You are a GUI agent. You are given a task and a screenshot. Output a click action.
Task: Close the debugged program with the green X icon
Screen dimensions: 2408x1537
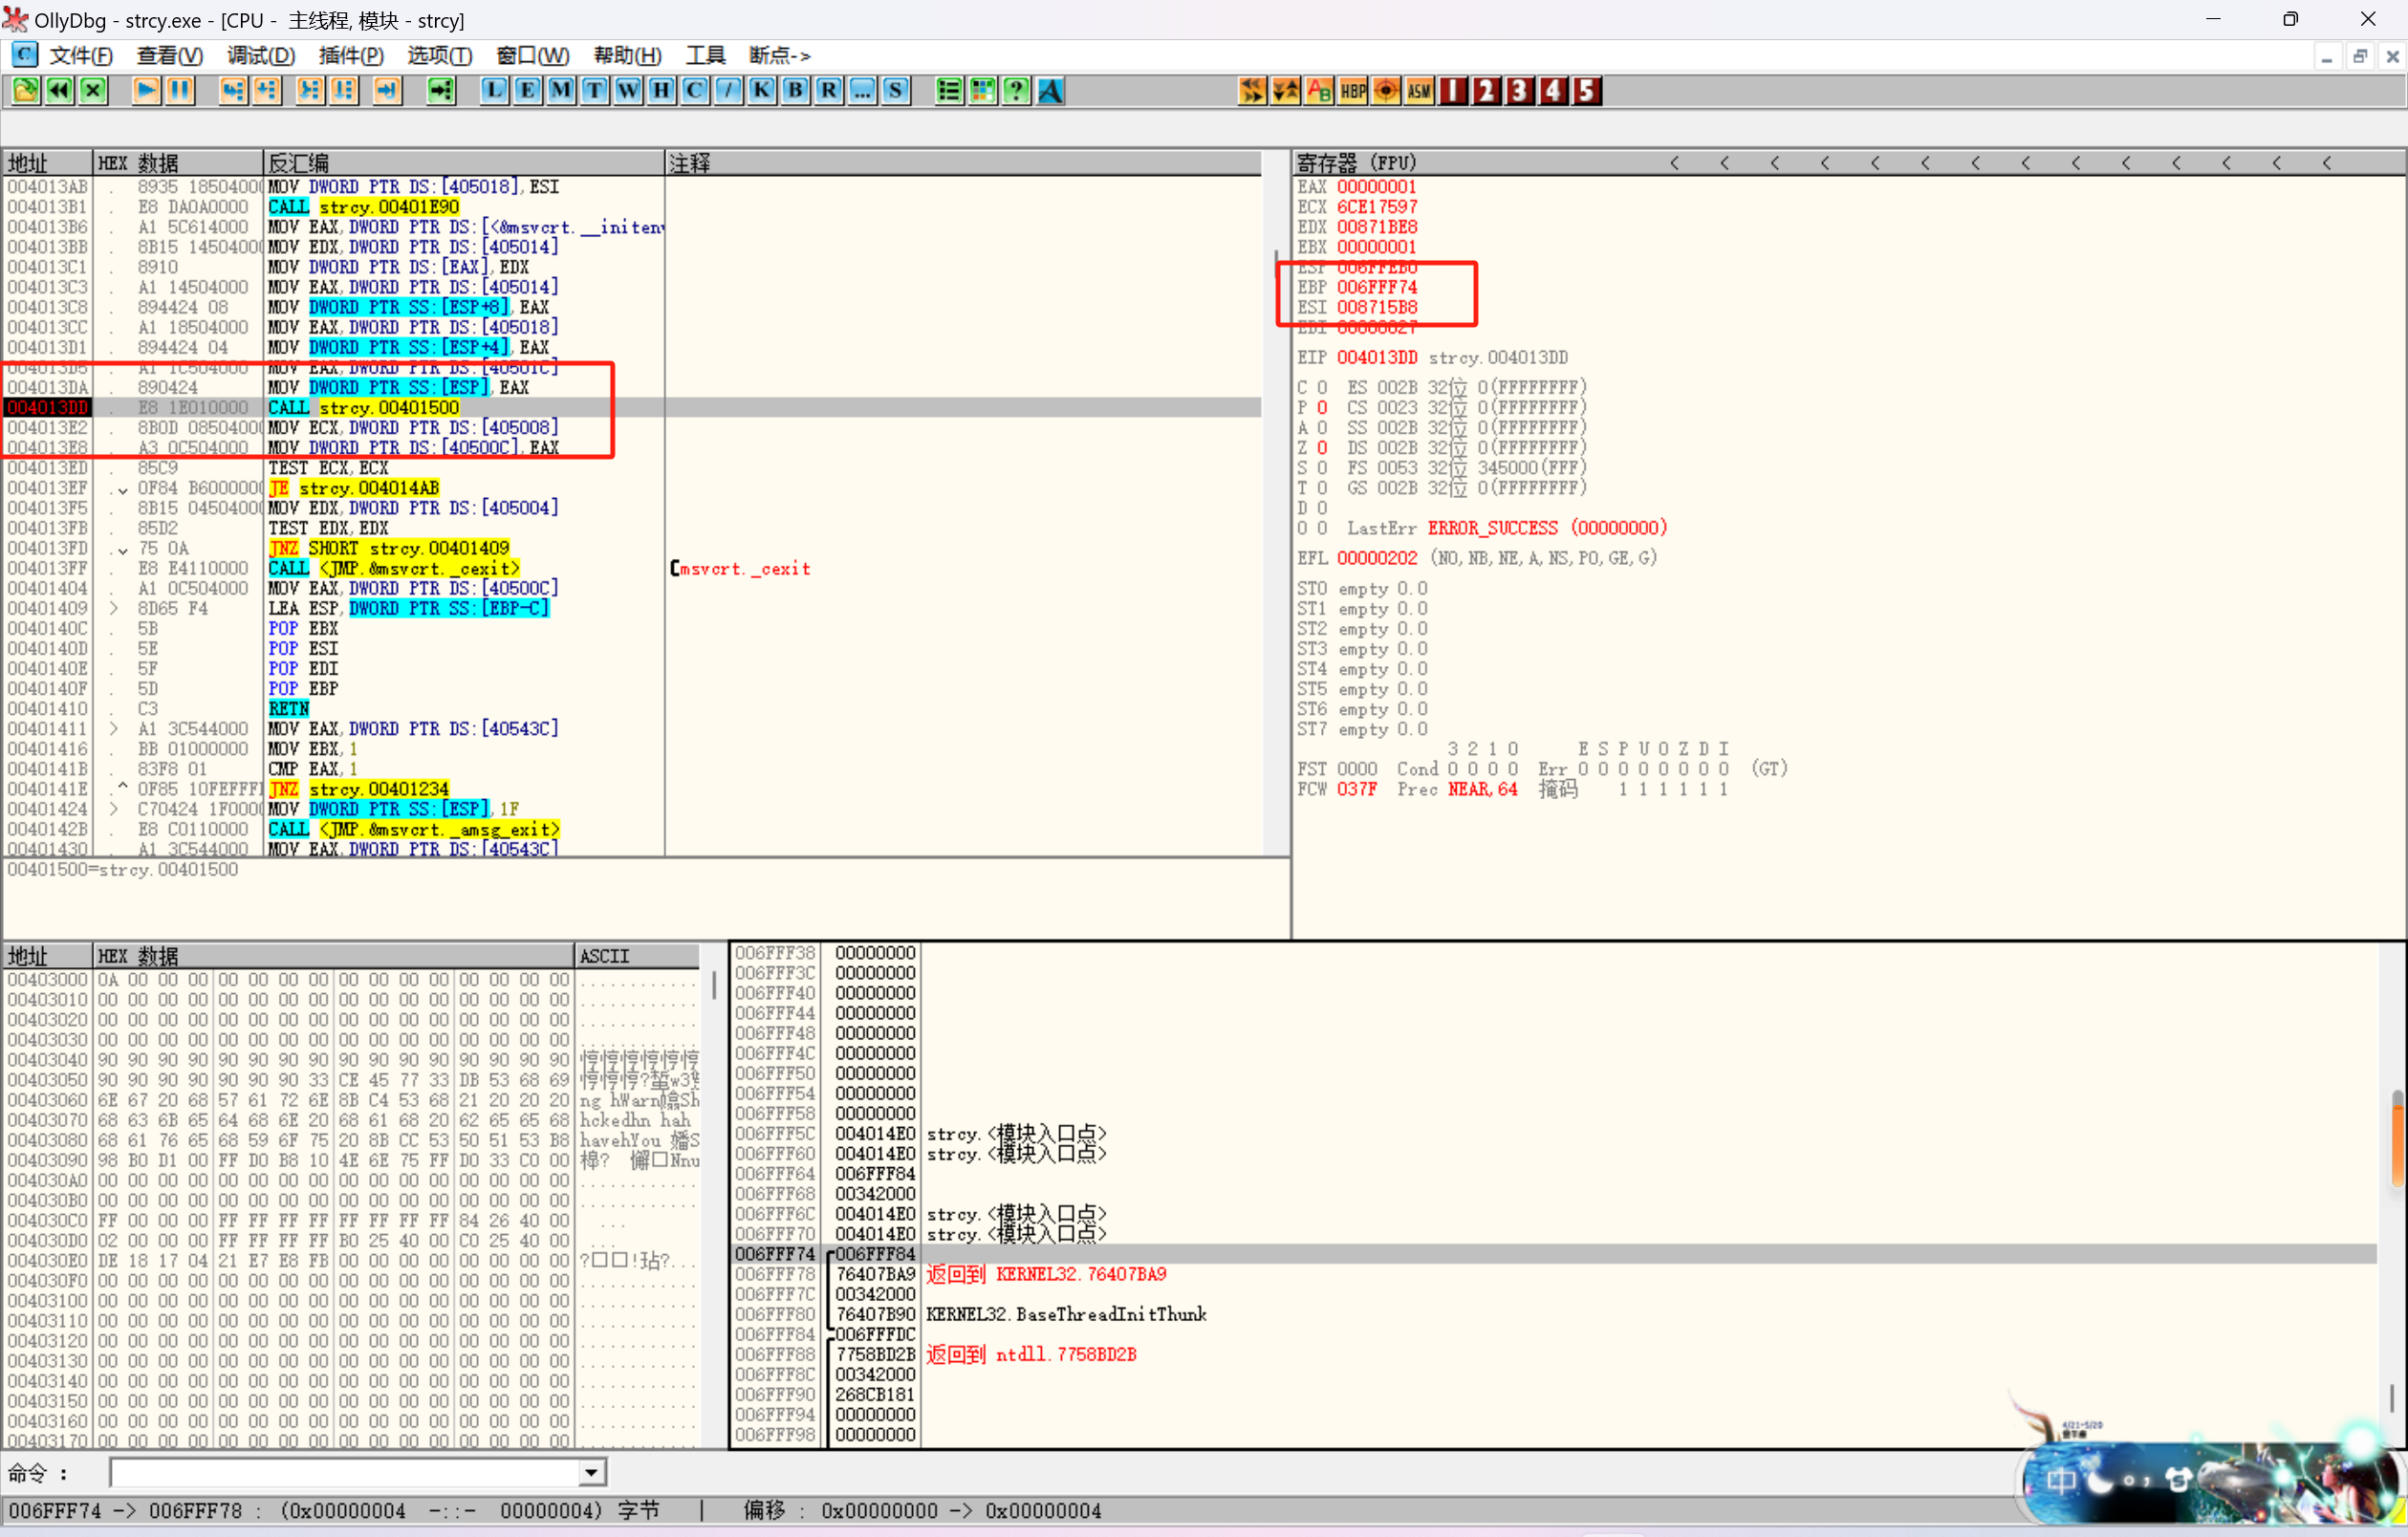tap(93, 91)
